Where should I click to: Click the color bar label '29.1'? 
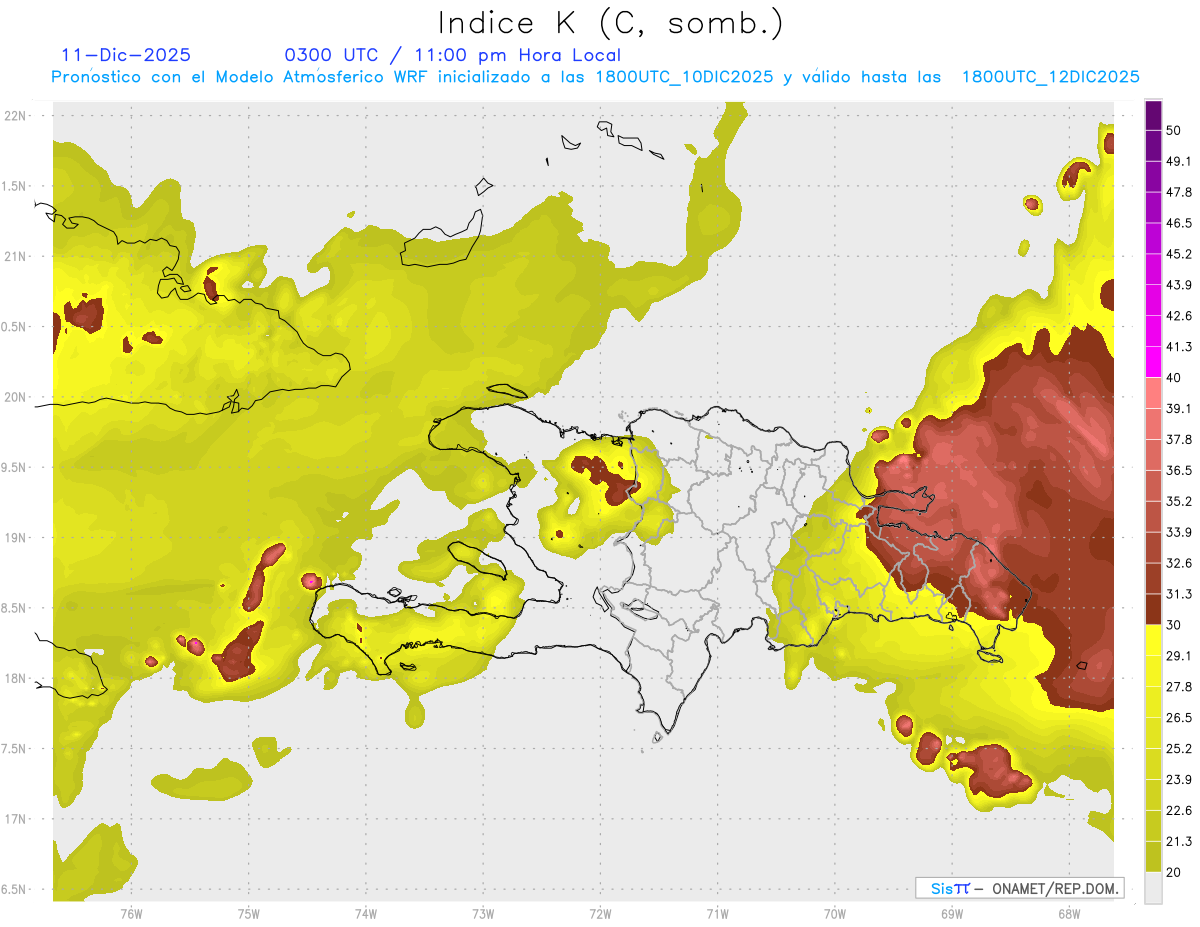tap(1179, 655)
